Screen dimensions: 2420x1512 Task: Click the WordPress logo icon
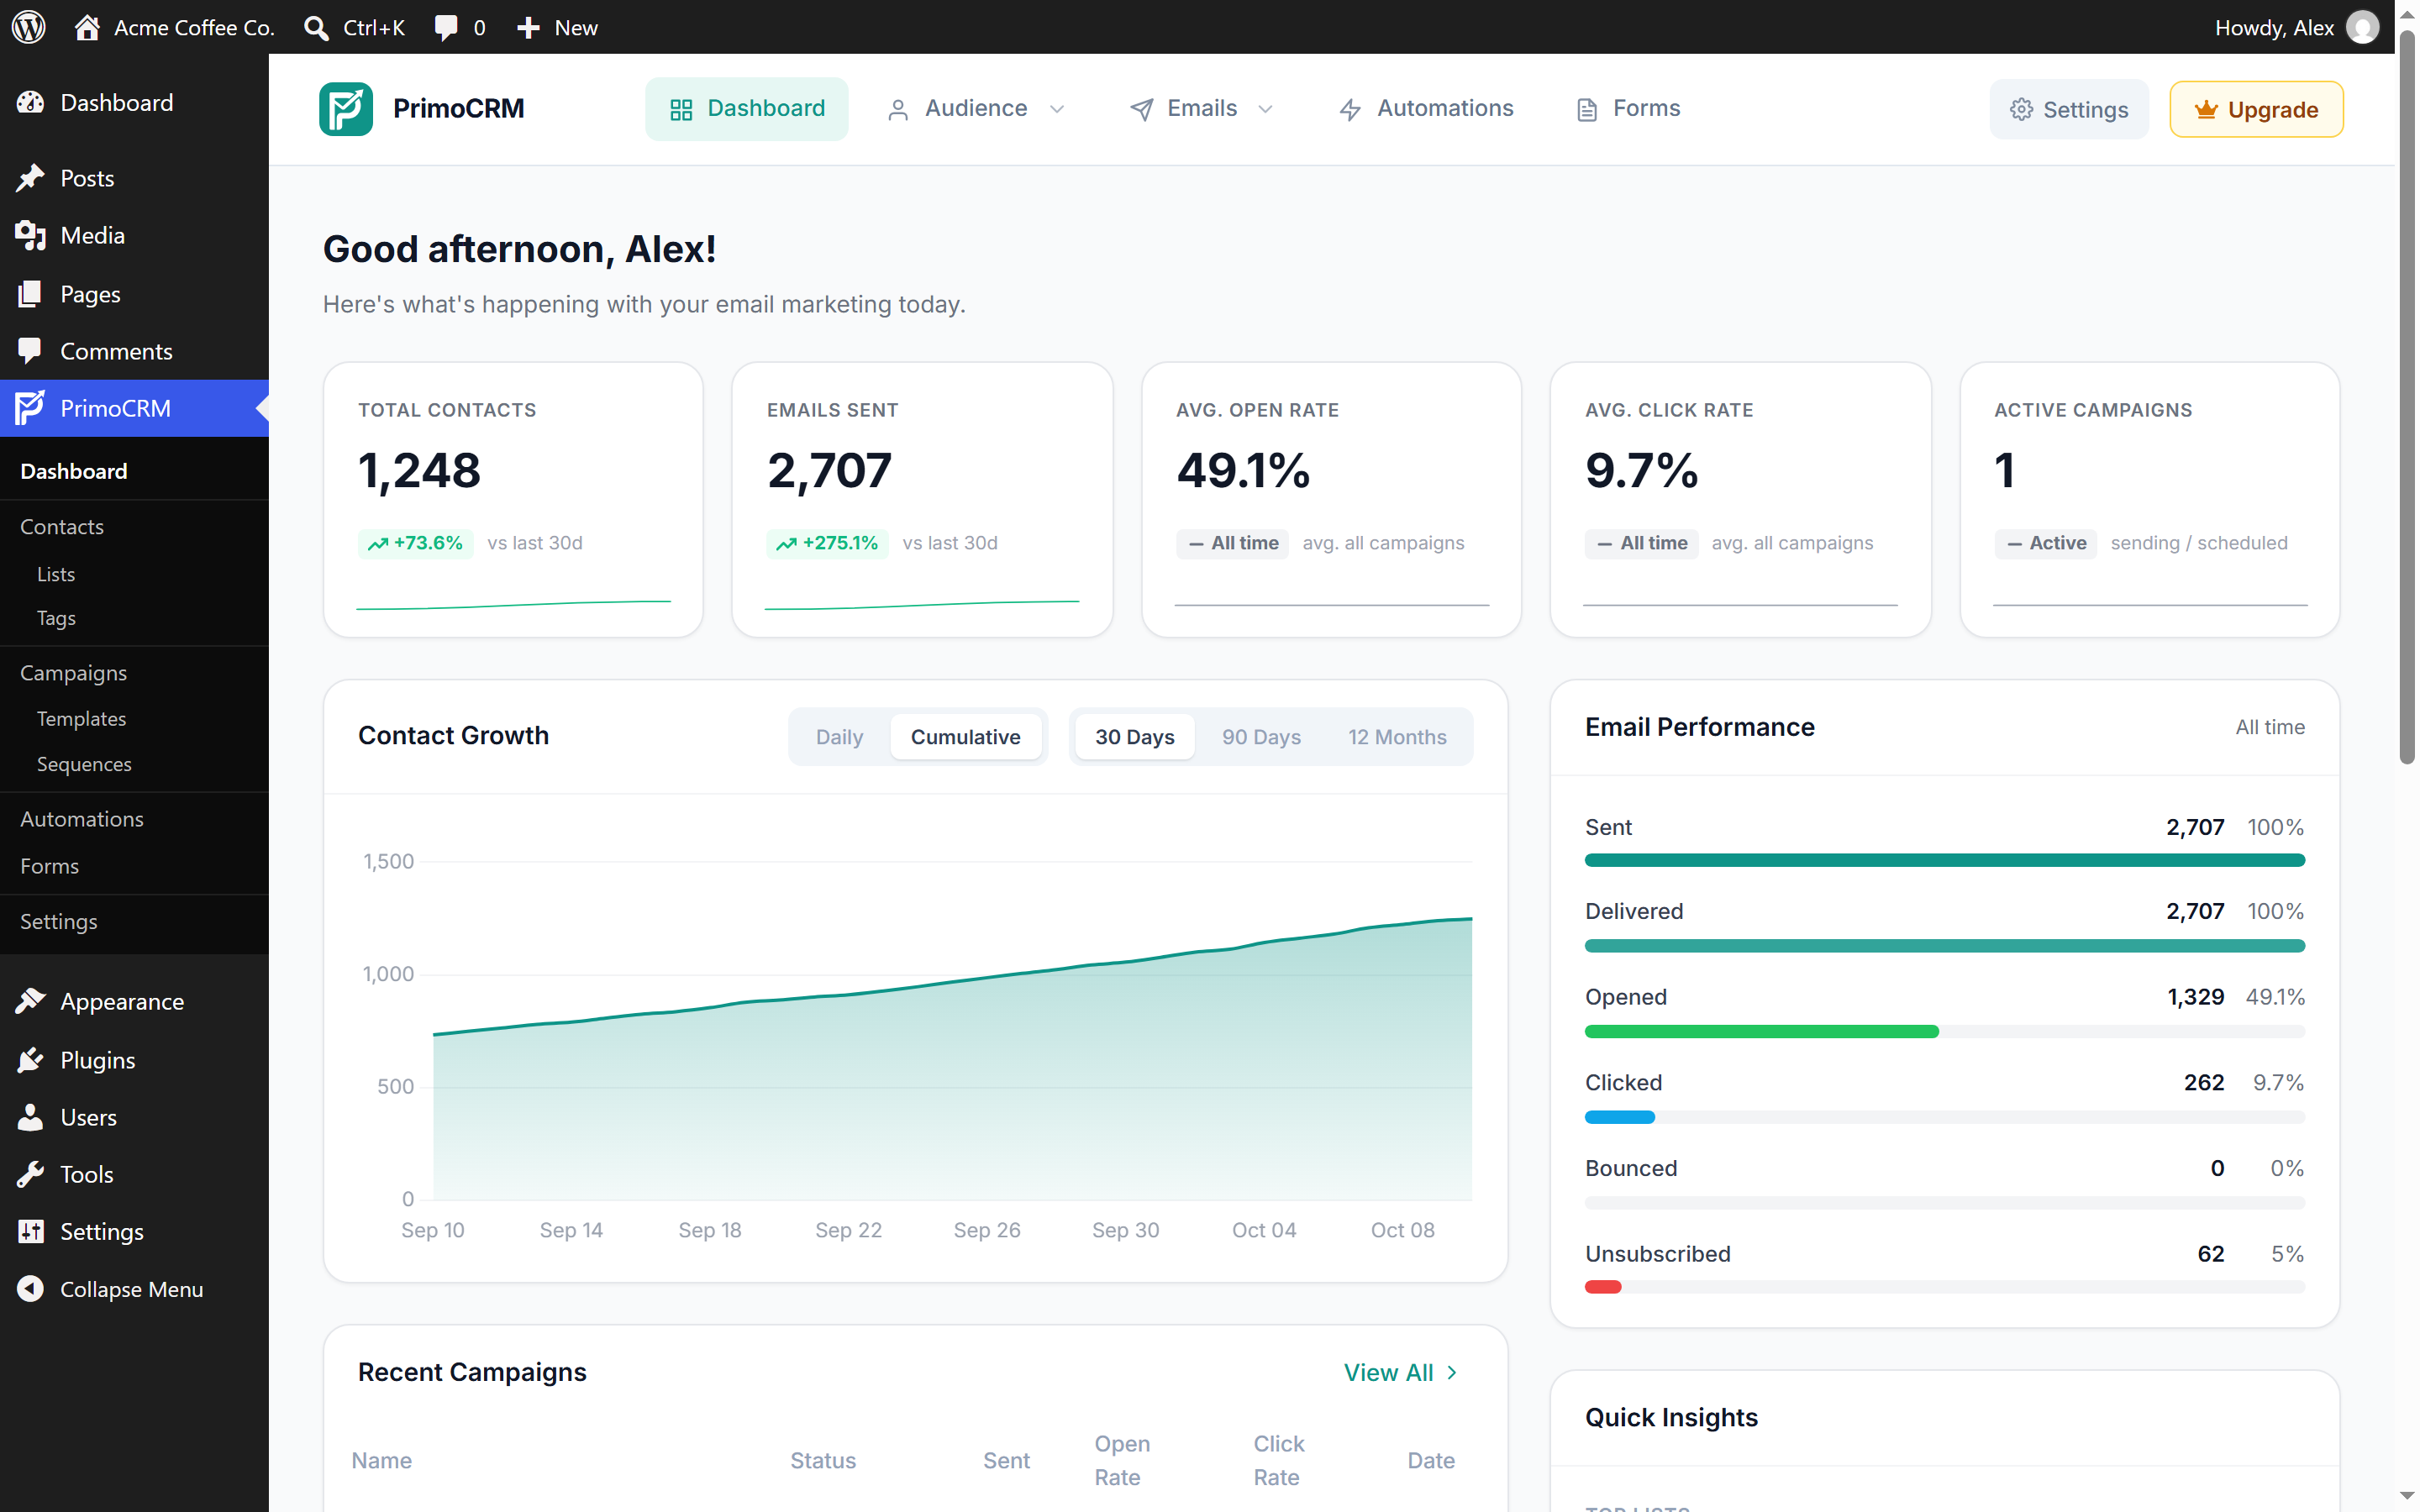pos(29,27)
